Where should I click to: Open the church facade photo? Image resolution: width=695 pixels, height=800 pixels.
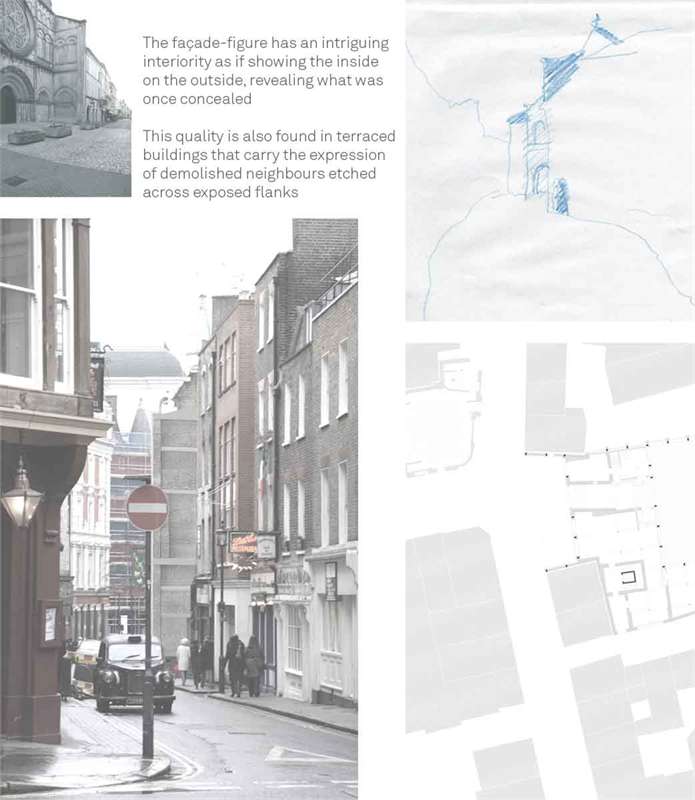[x=65, y=97]
